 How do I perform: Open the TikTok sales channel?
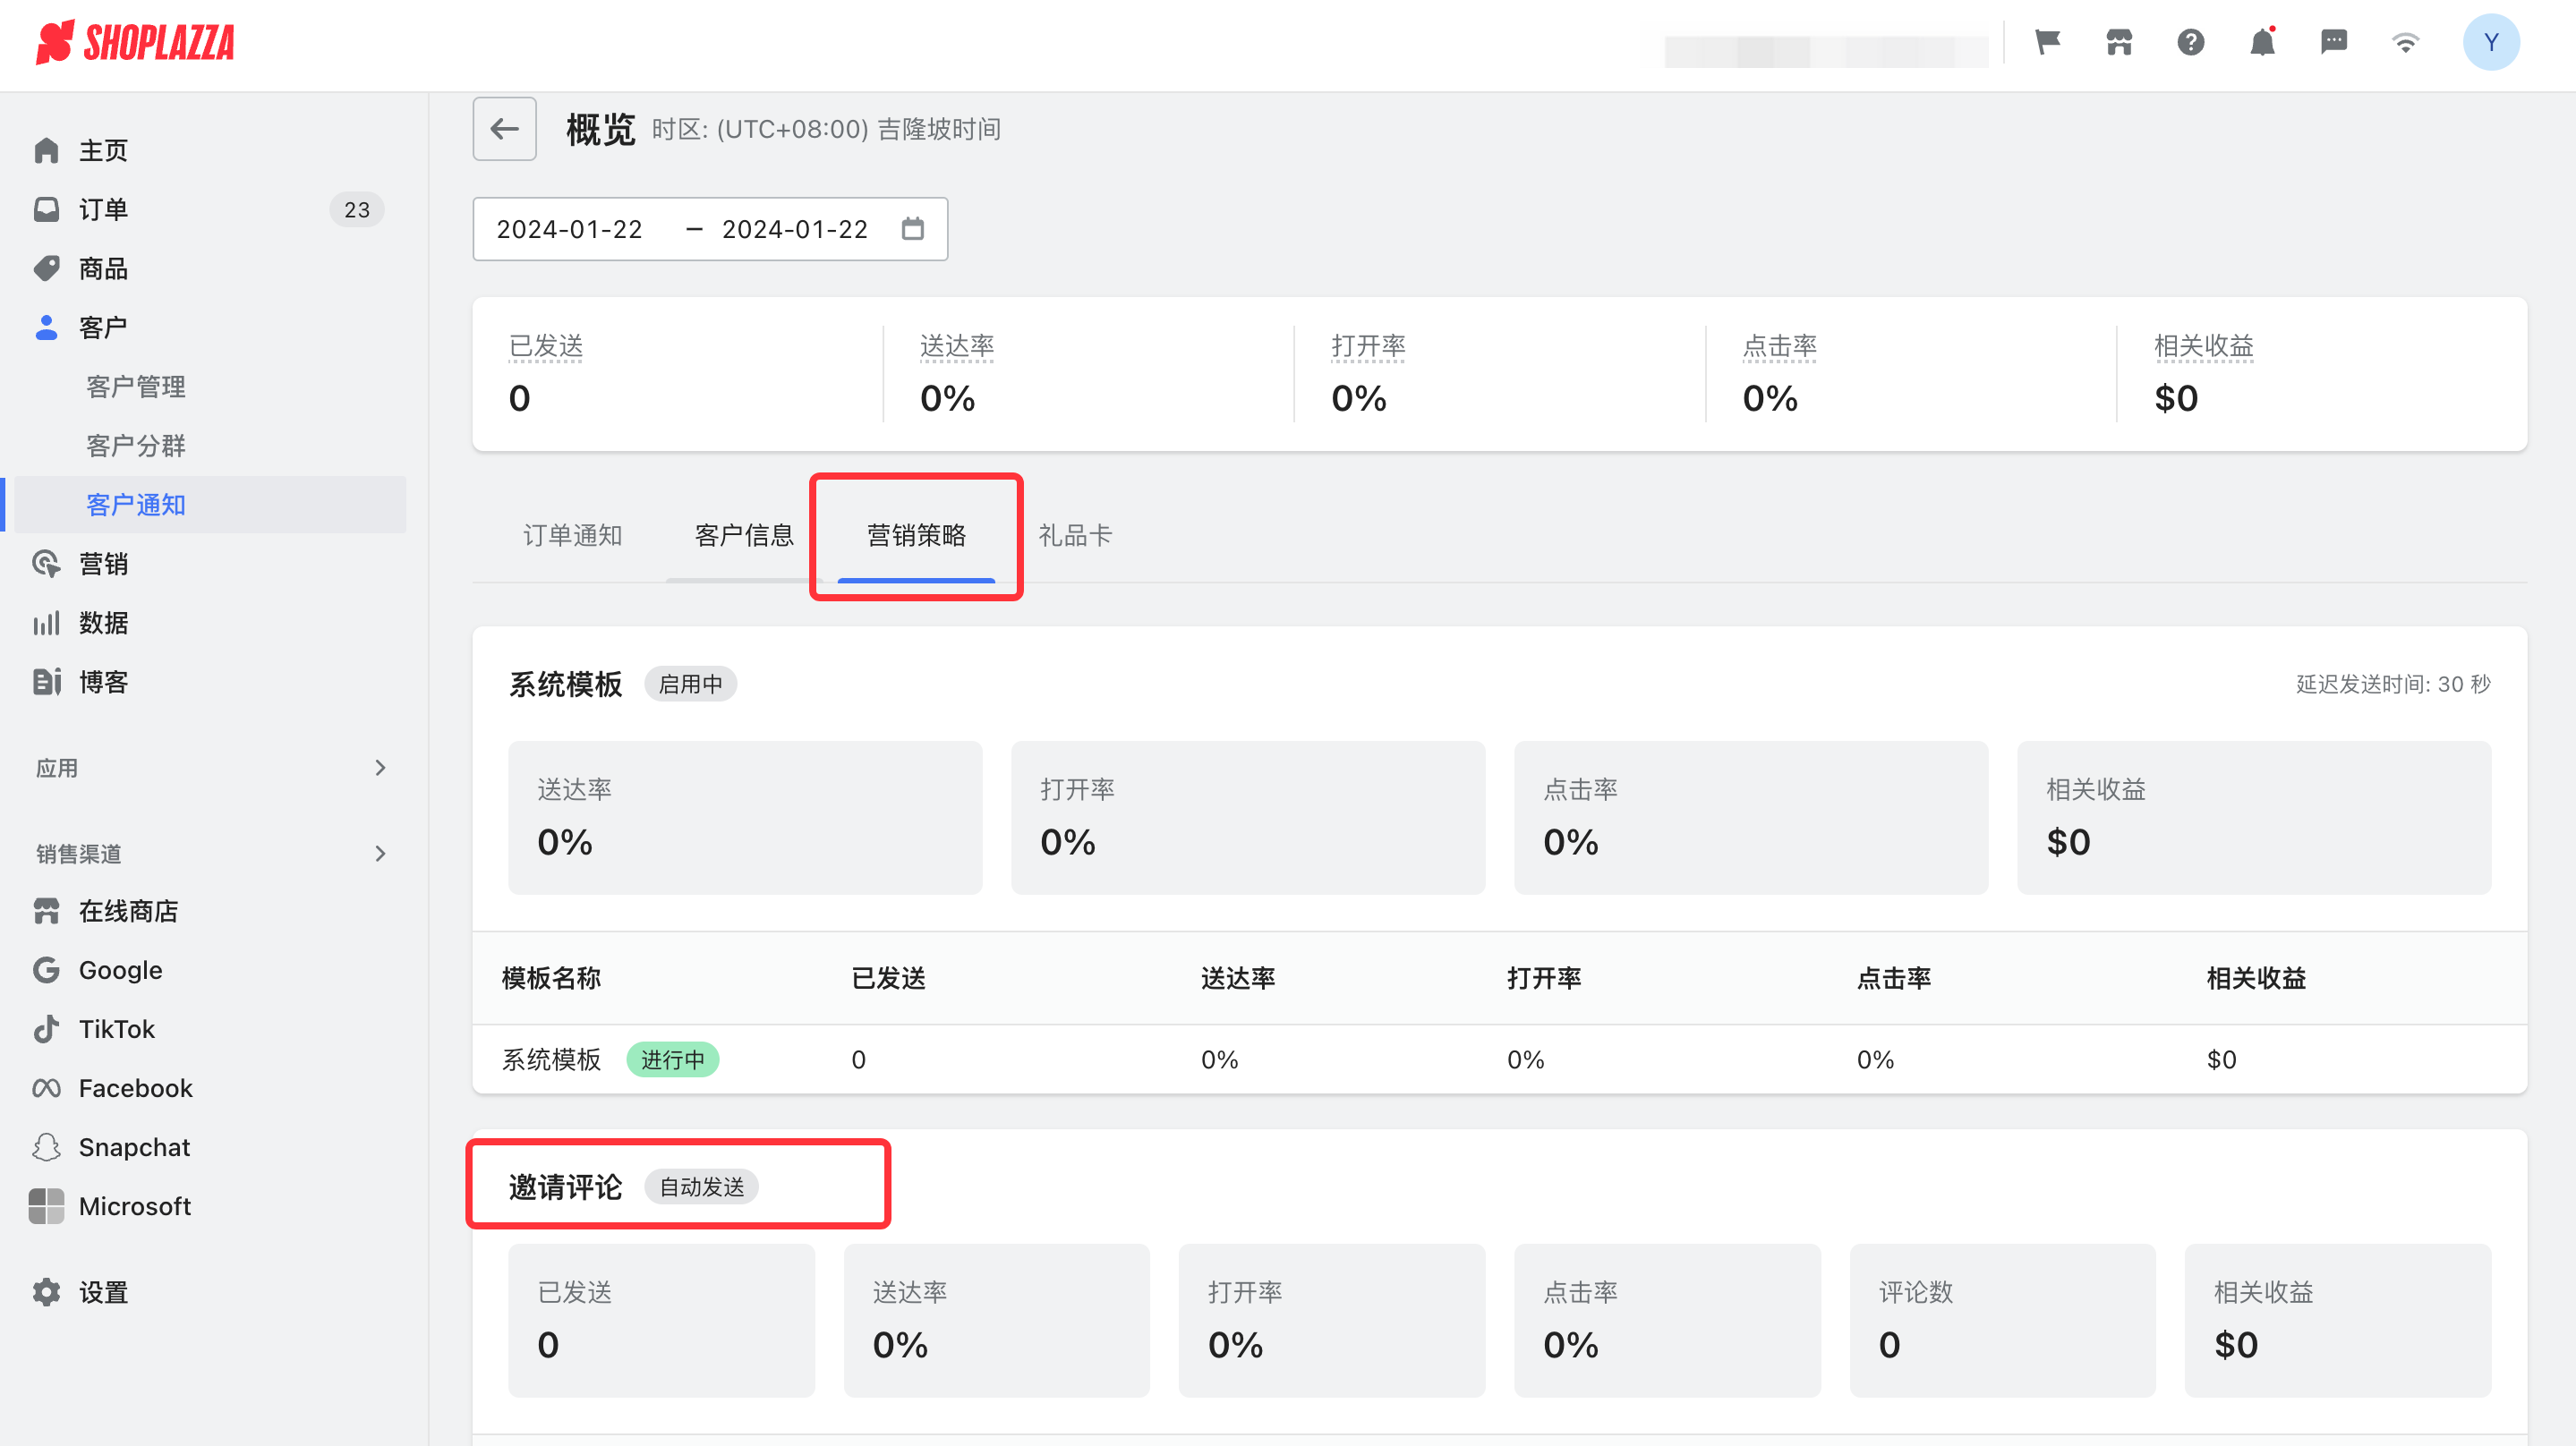[x=115, y=1028]
